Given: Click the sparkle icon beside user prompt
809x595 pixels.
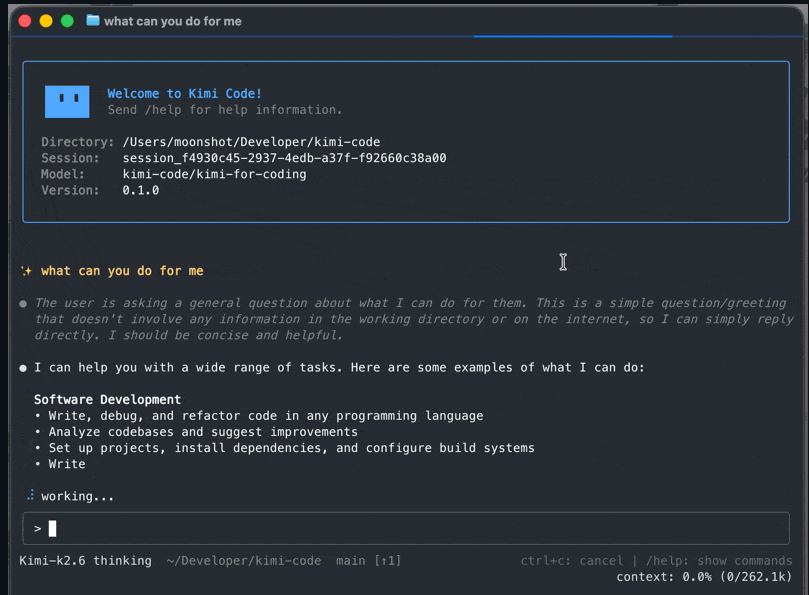Looking at the screenshot, I should (x=26, y=271).
